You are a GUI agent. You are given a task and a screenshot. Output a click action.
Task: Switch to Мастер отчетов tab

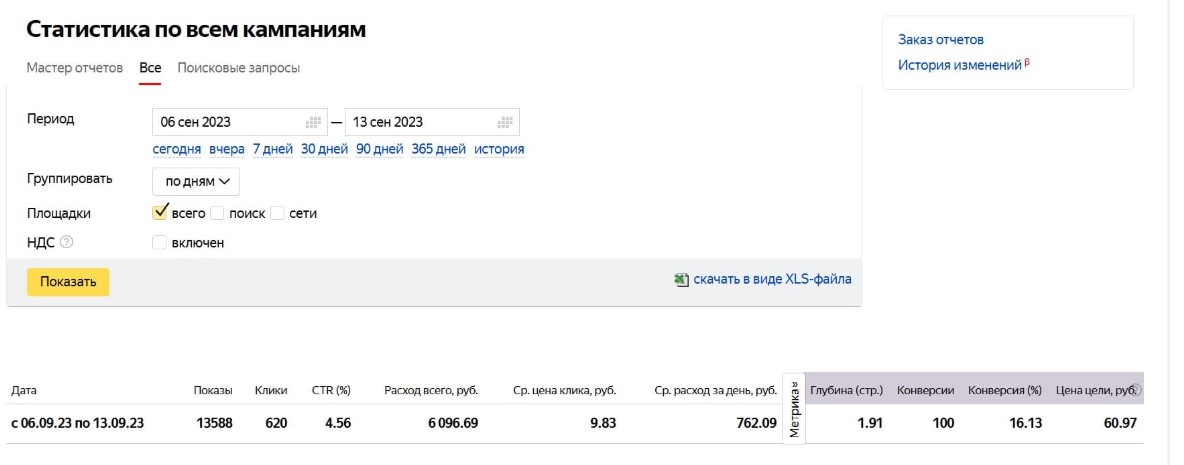tap(75, 68)
